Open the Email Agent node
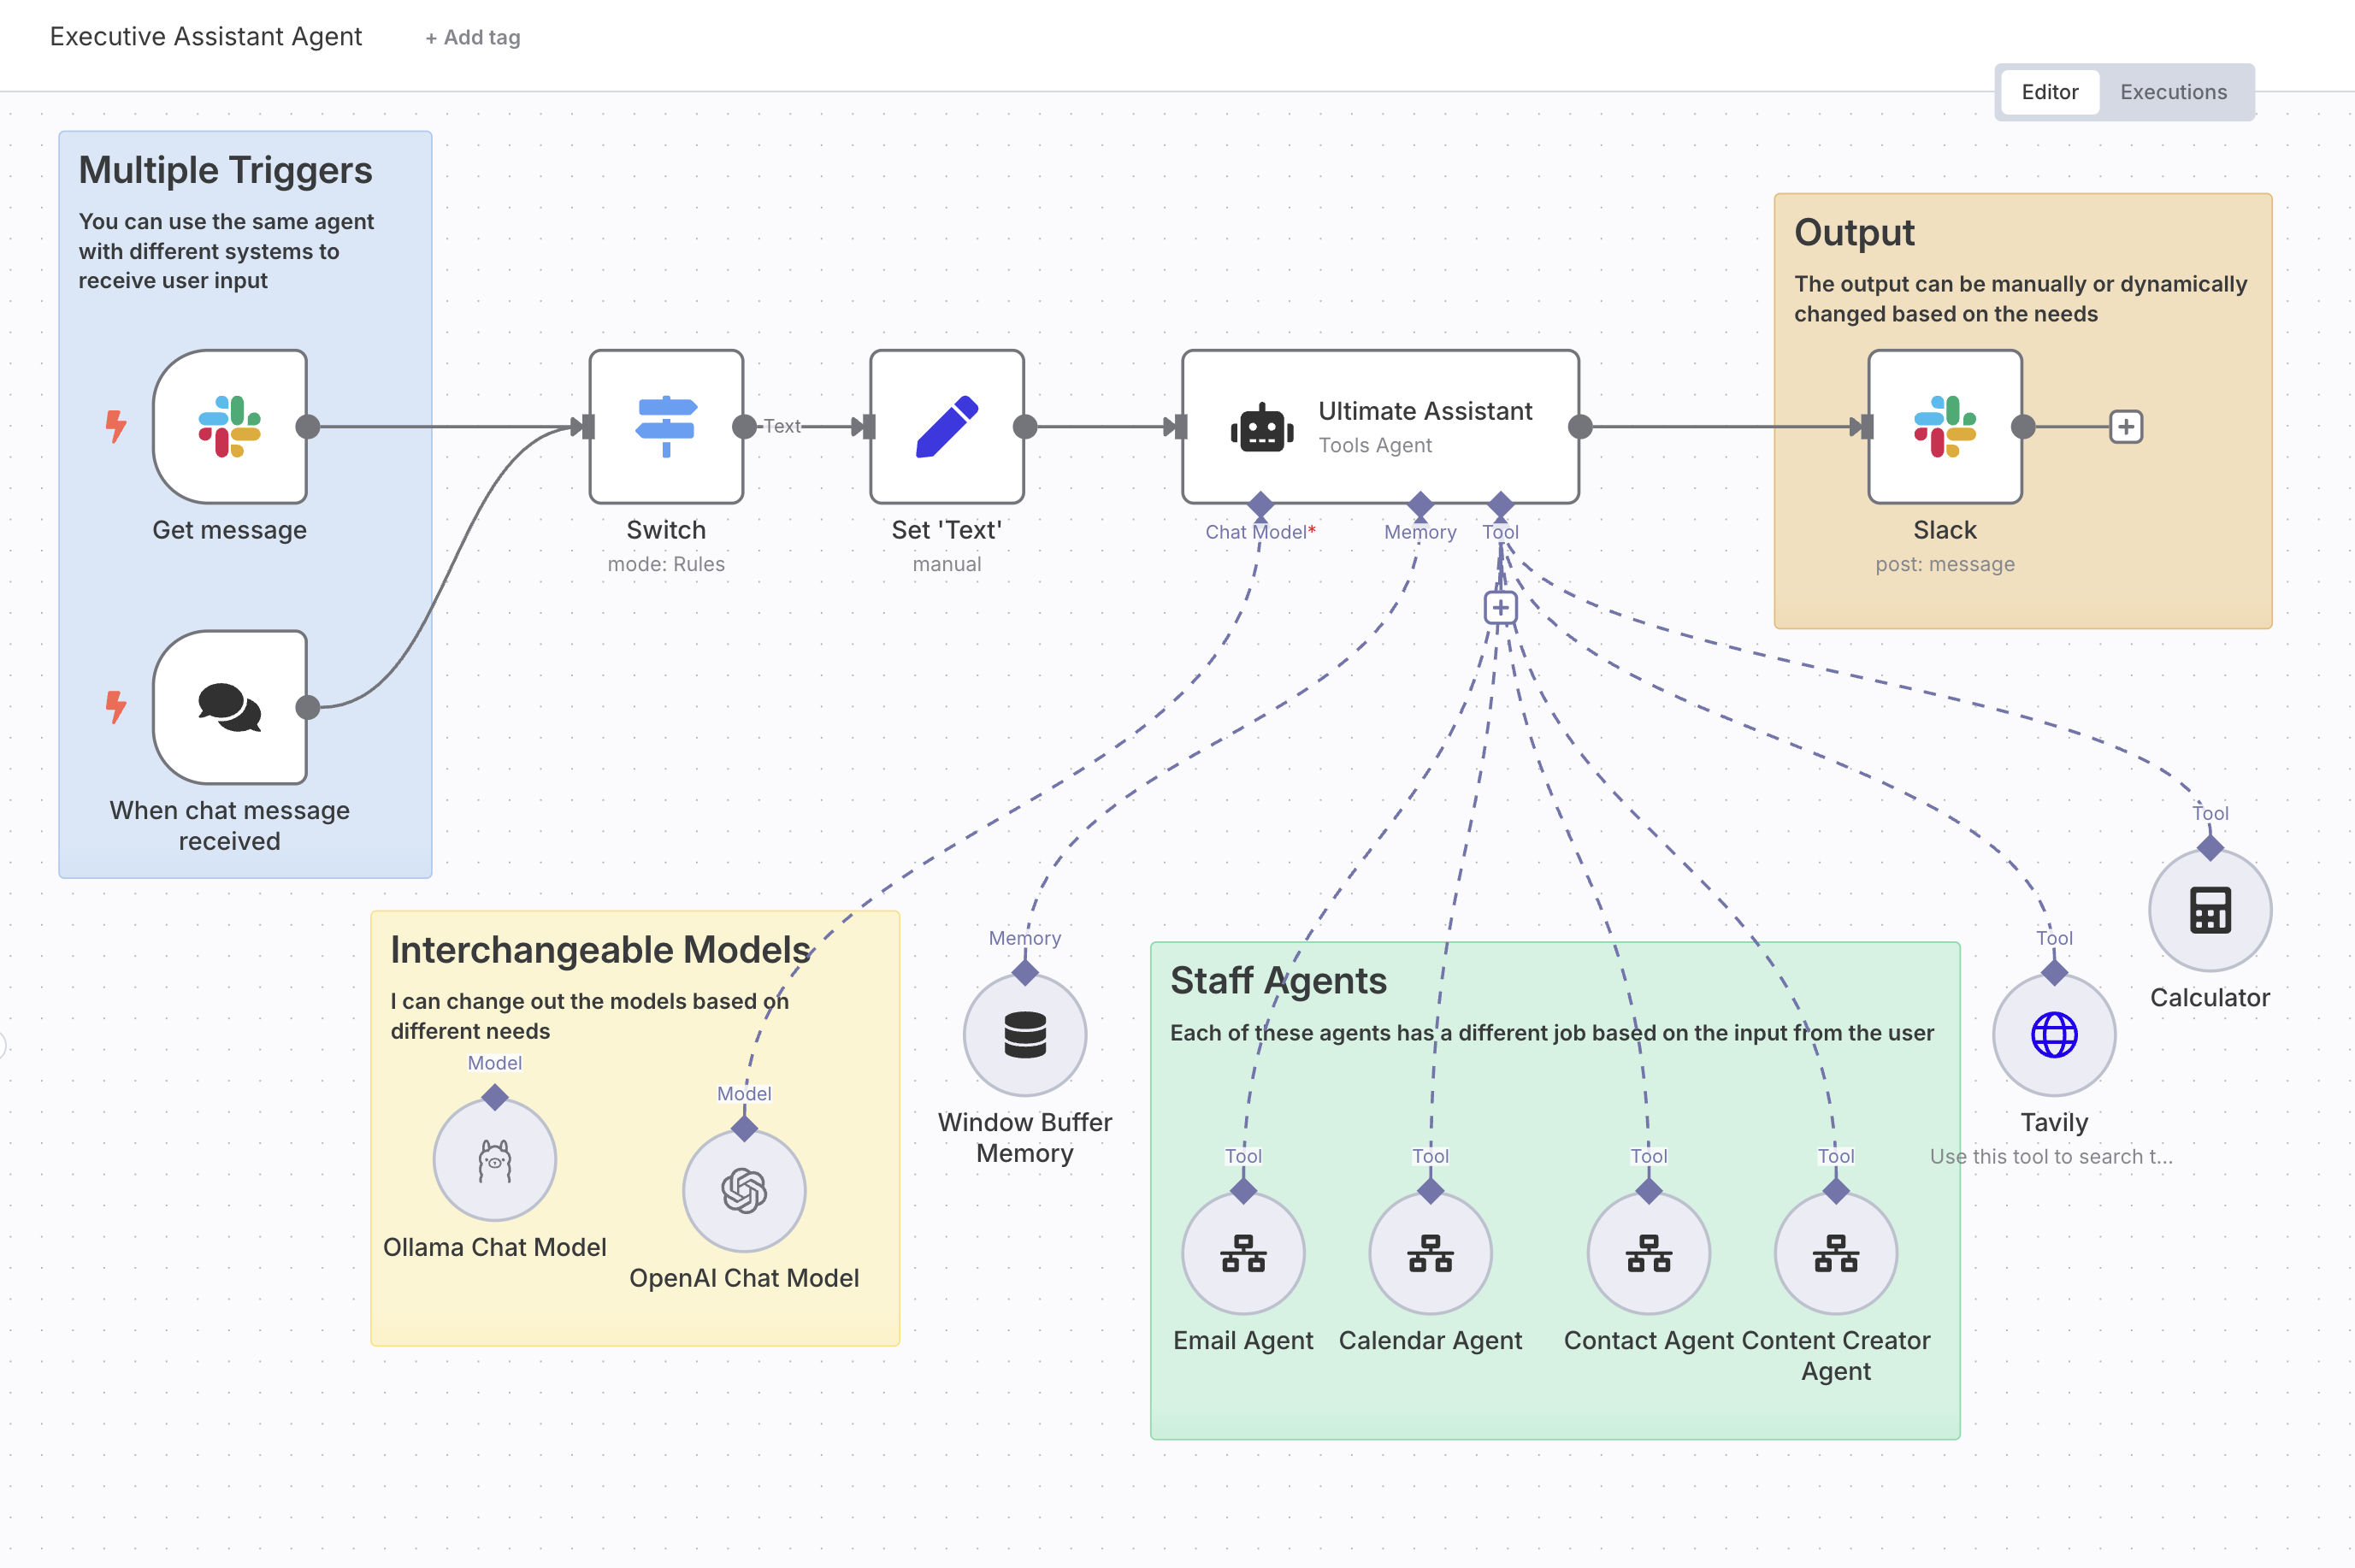 pos(1243,1253)
